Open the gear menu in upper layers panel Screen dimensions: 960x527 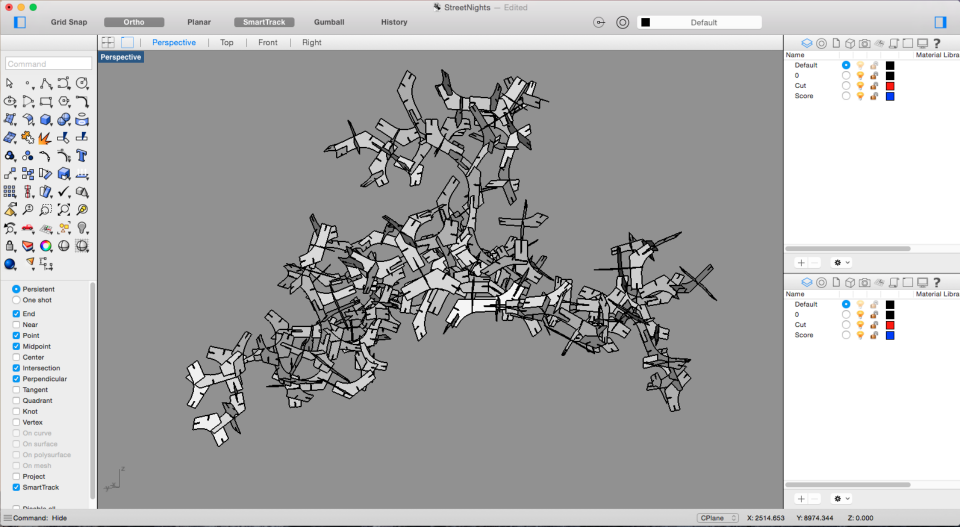[841, 262]
